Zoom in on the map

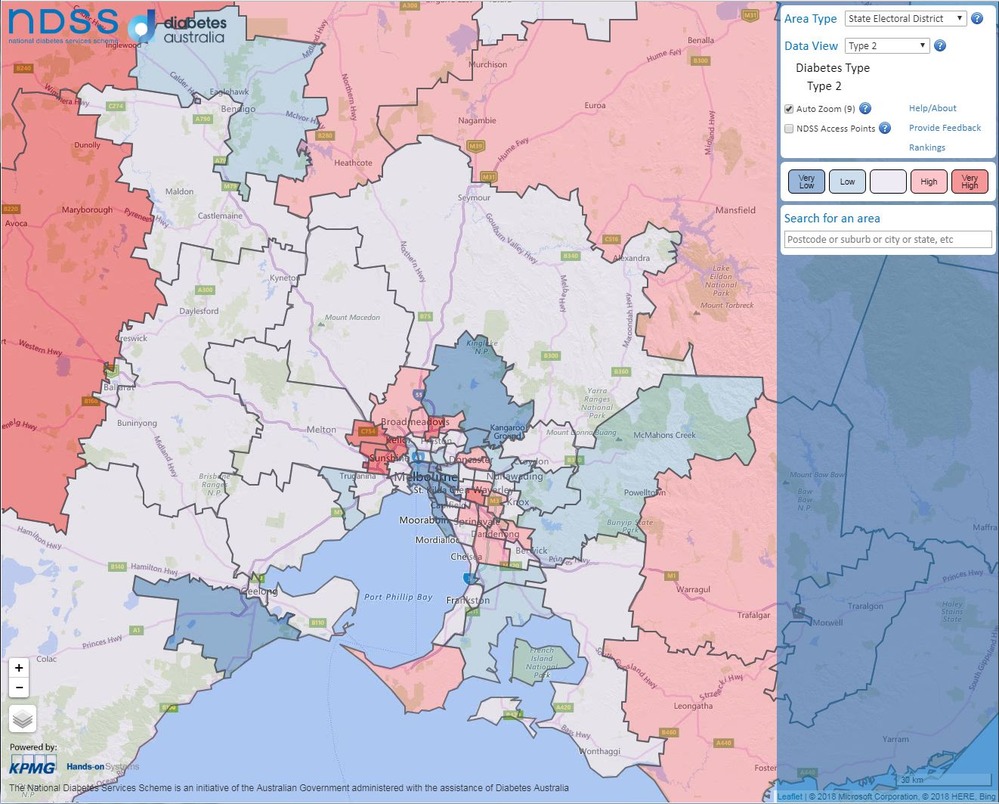[x=20, y=668]
